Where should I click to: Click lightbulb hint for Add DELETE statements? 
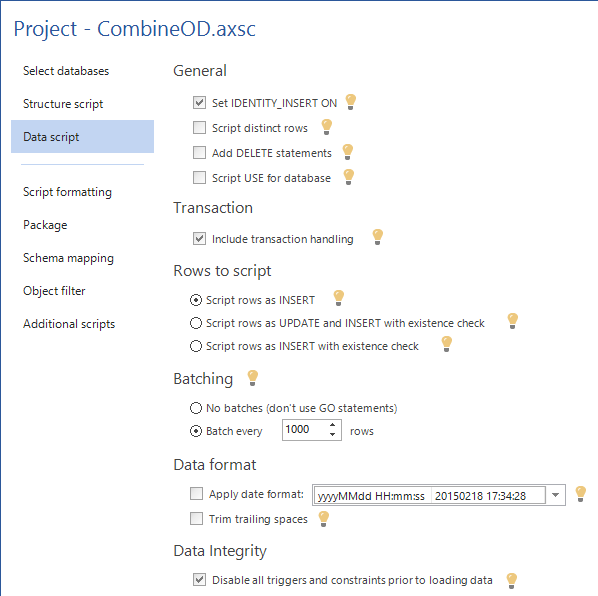(x=347, y=152)
